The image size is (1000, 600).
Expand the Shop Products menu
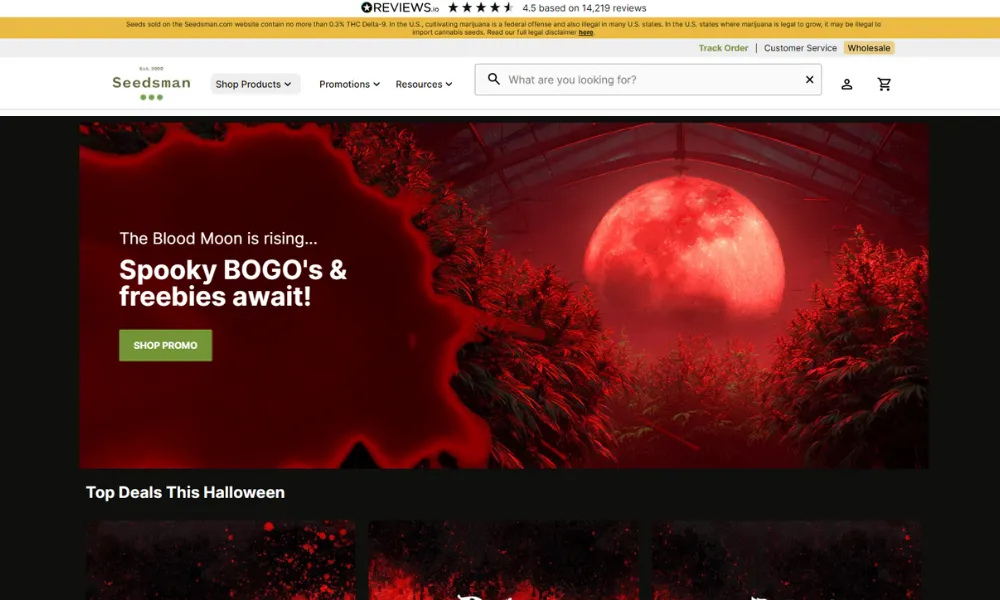(254, 84)
